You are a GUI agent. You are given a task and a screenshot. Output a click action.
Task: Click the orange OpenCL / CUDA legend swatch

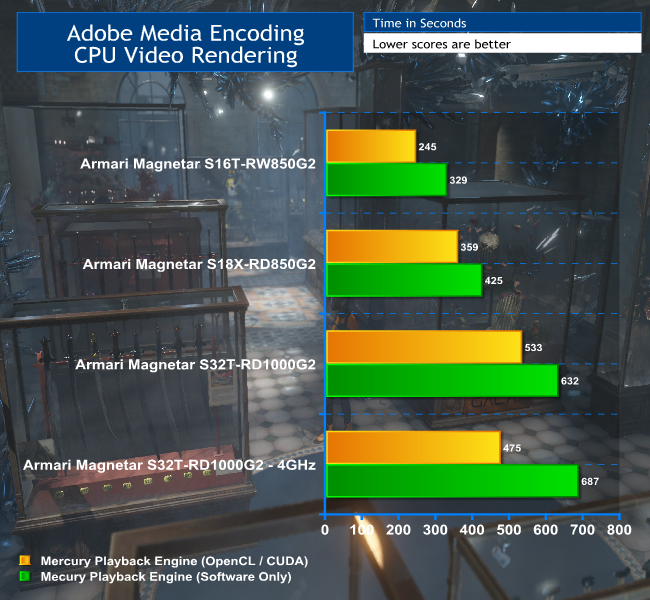pyautogui.click(x=25, y=561)
